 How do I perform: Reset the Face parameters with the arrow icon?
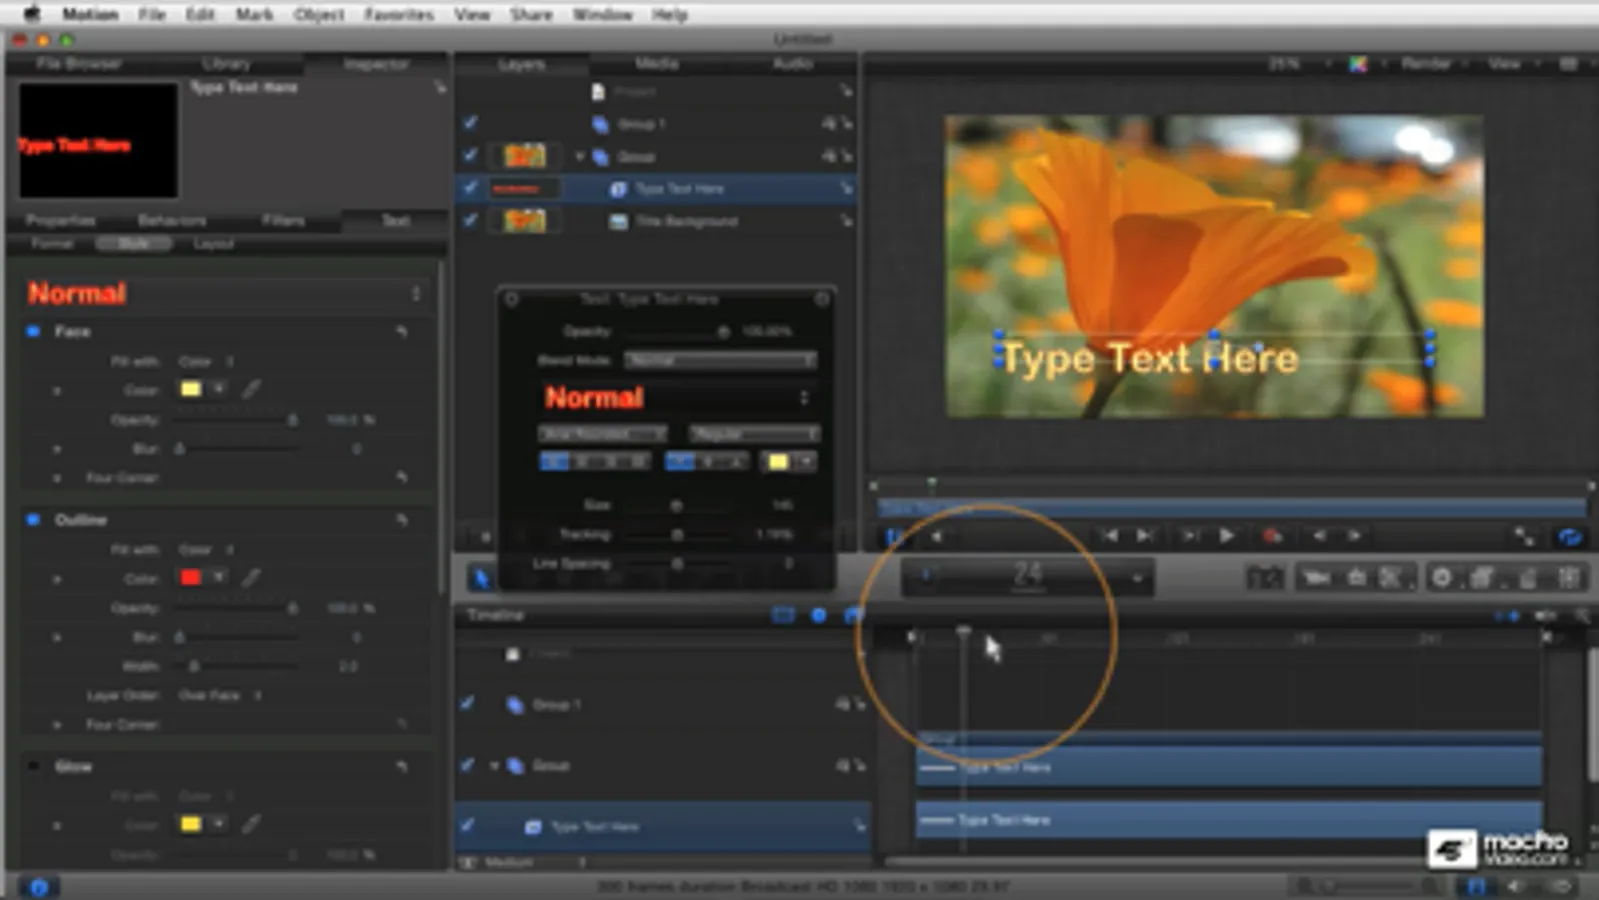click(402, 331)
